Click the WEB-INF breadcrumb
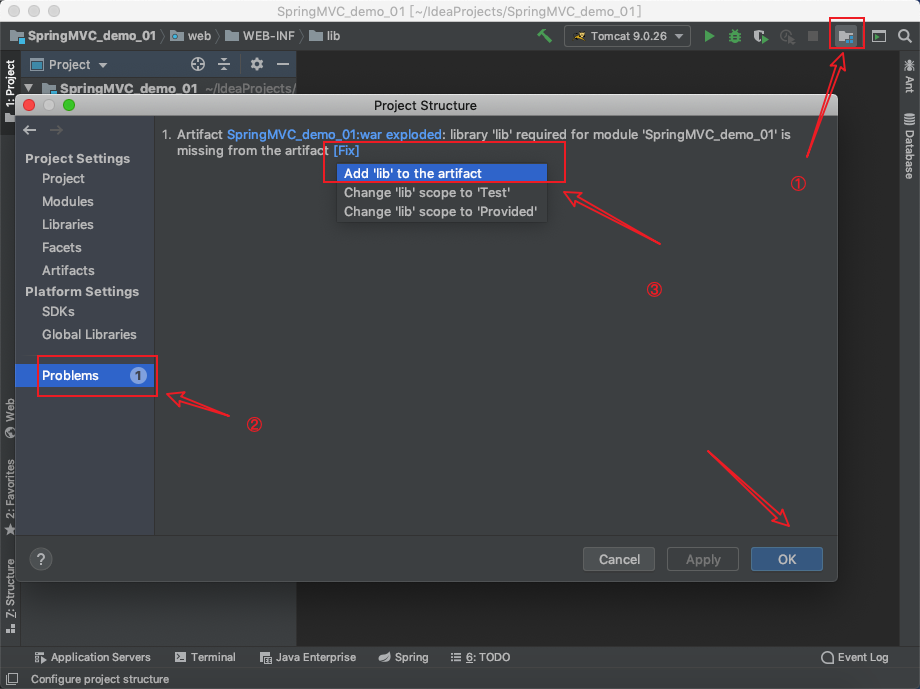 click(x=260, y=36)
